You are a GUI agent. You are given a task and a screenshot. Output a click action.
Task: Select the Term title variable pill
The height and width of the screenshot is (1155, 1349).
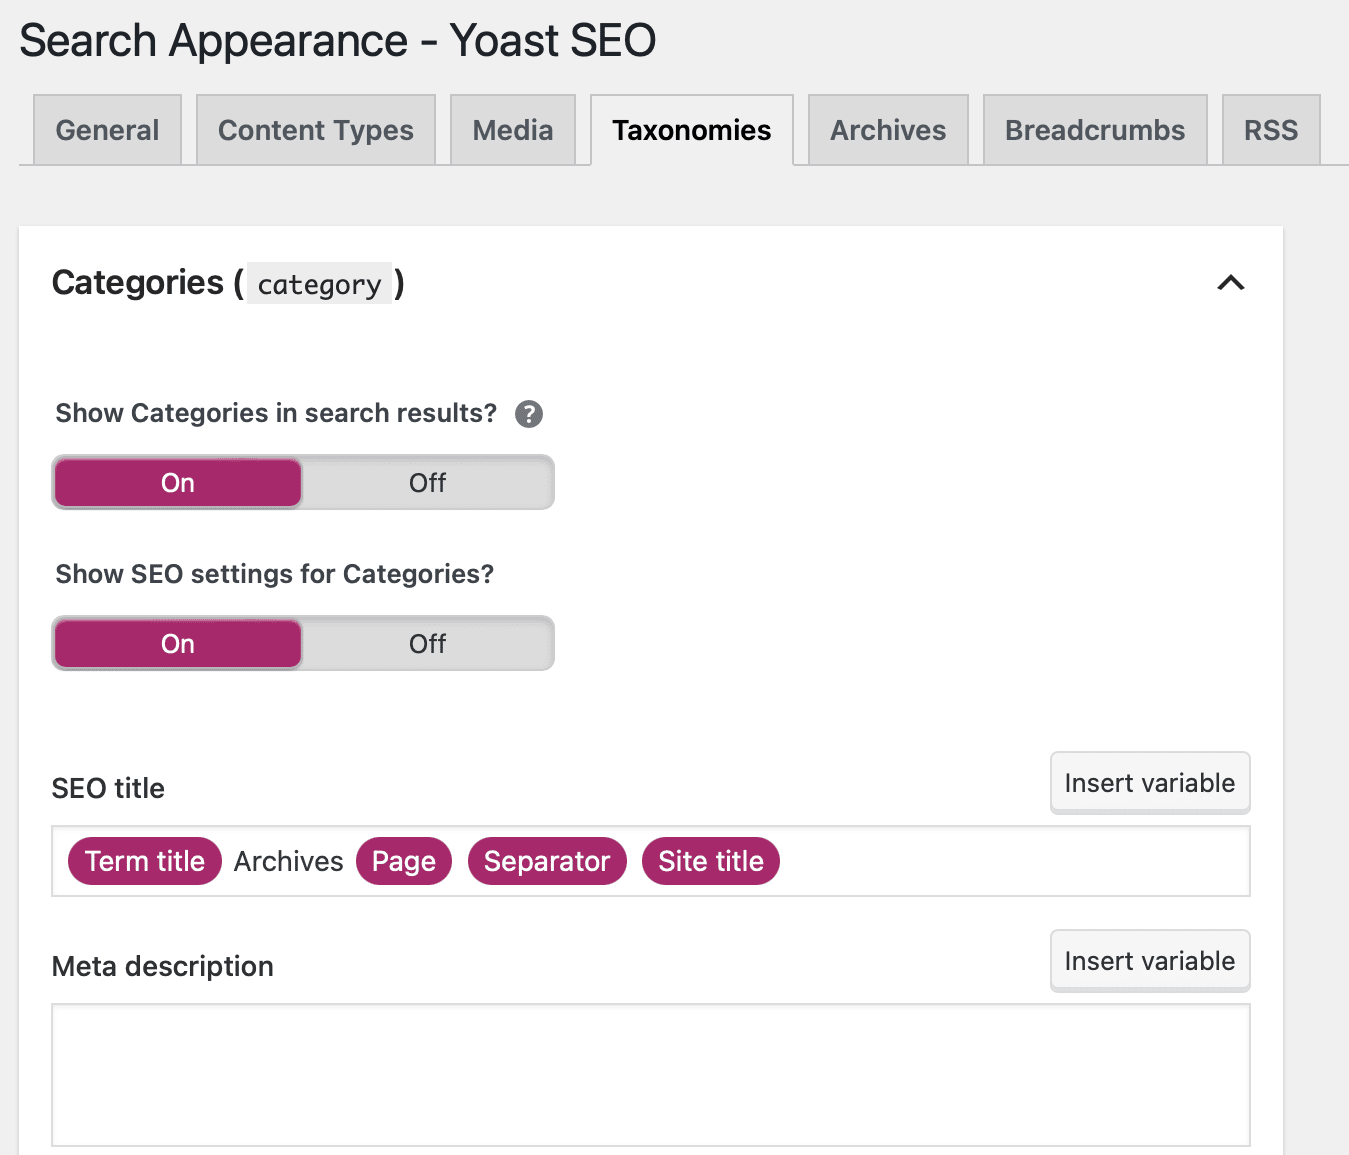tap(143, 860)
